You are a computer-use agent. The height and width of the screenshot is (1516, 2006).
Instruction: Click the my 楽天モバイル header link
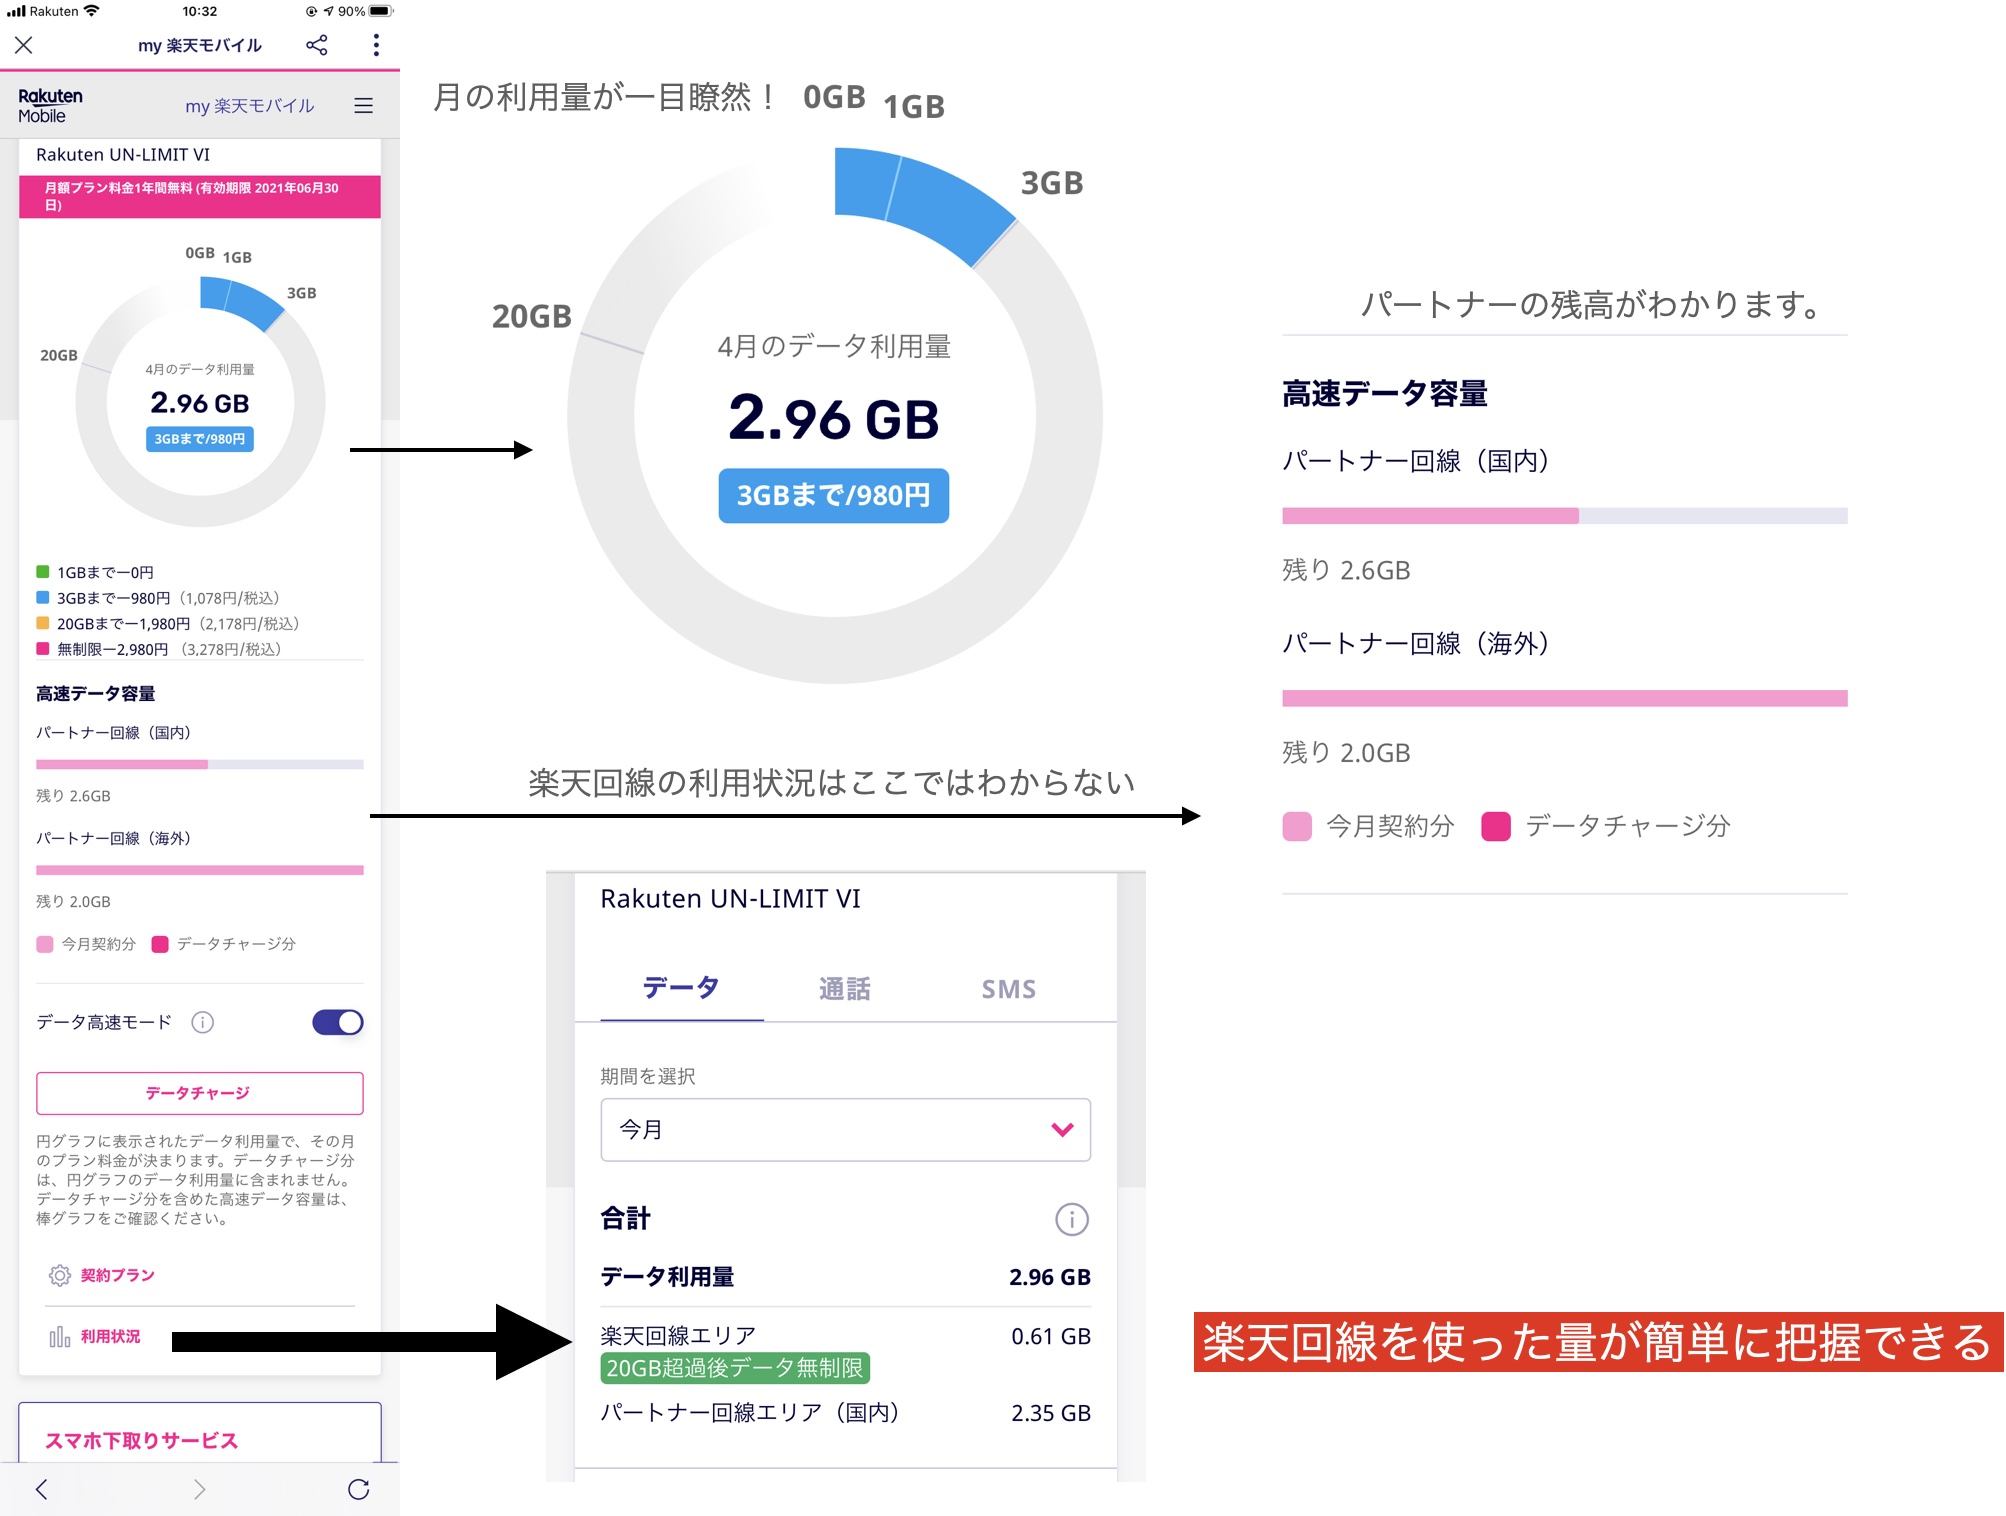point(249,106)
